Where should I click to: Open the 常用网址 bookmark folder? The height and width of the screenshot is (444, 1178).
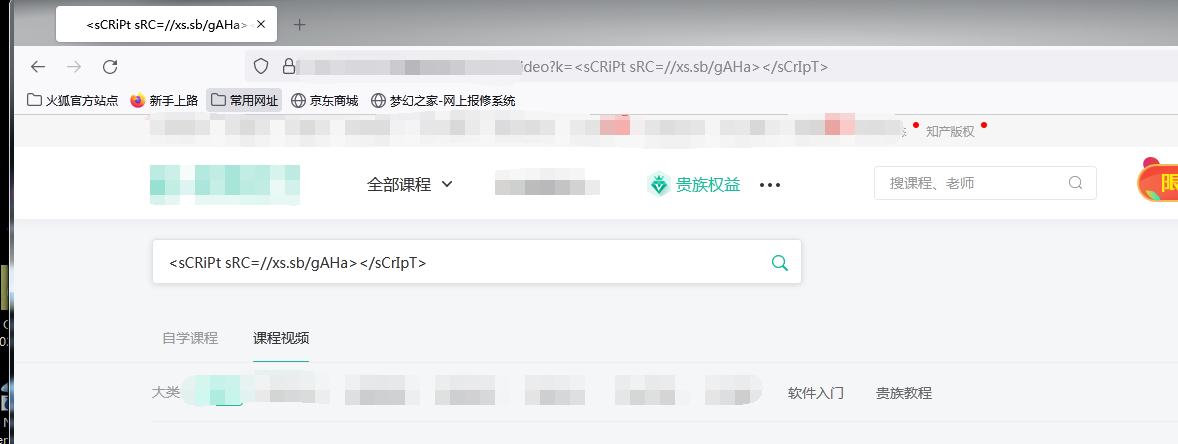pos(244,100)
